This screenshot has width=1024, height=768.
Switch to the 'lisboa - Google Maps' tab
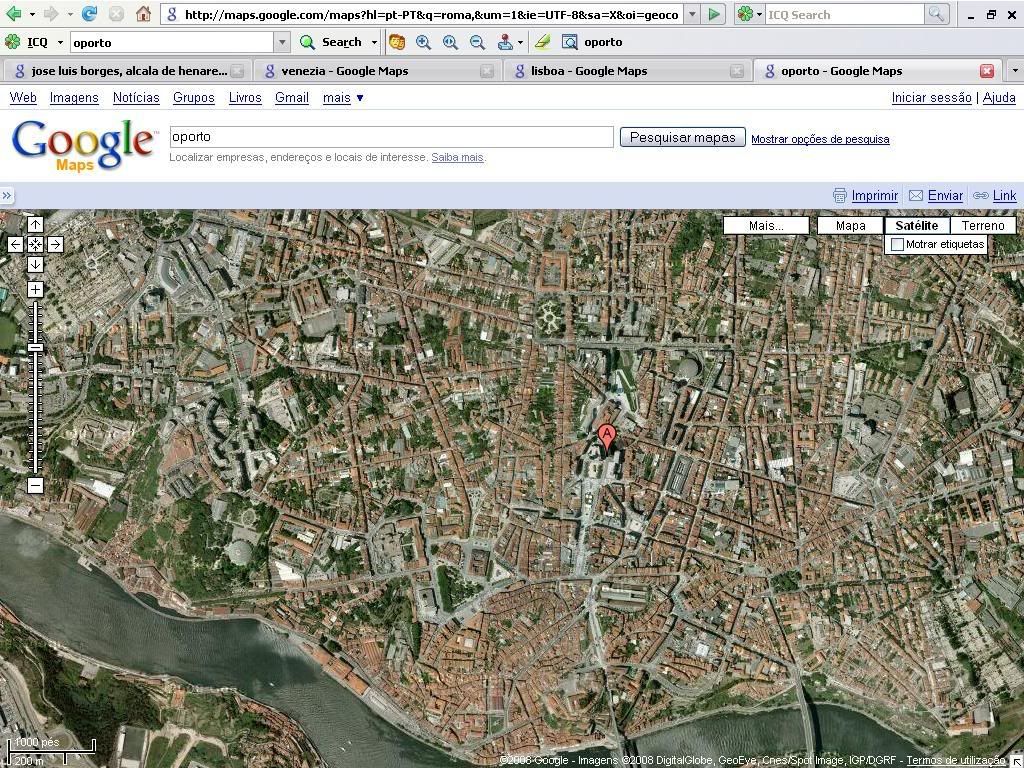pos(589,71)
